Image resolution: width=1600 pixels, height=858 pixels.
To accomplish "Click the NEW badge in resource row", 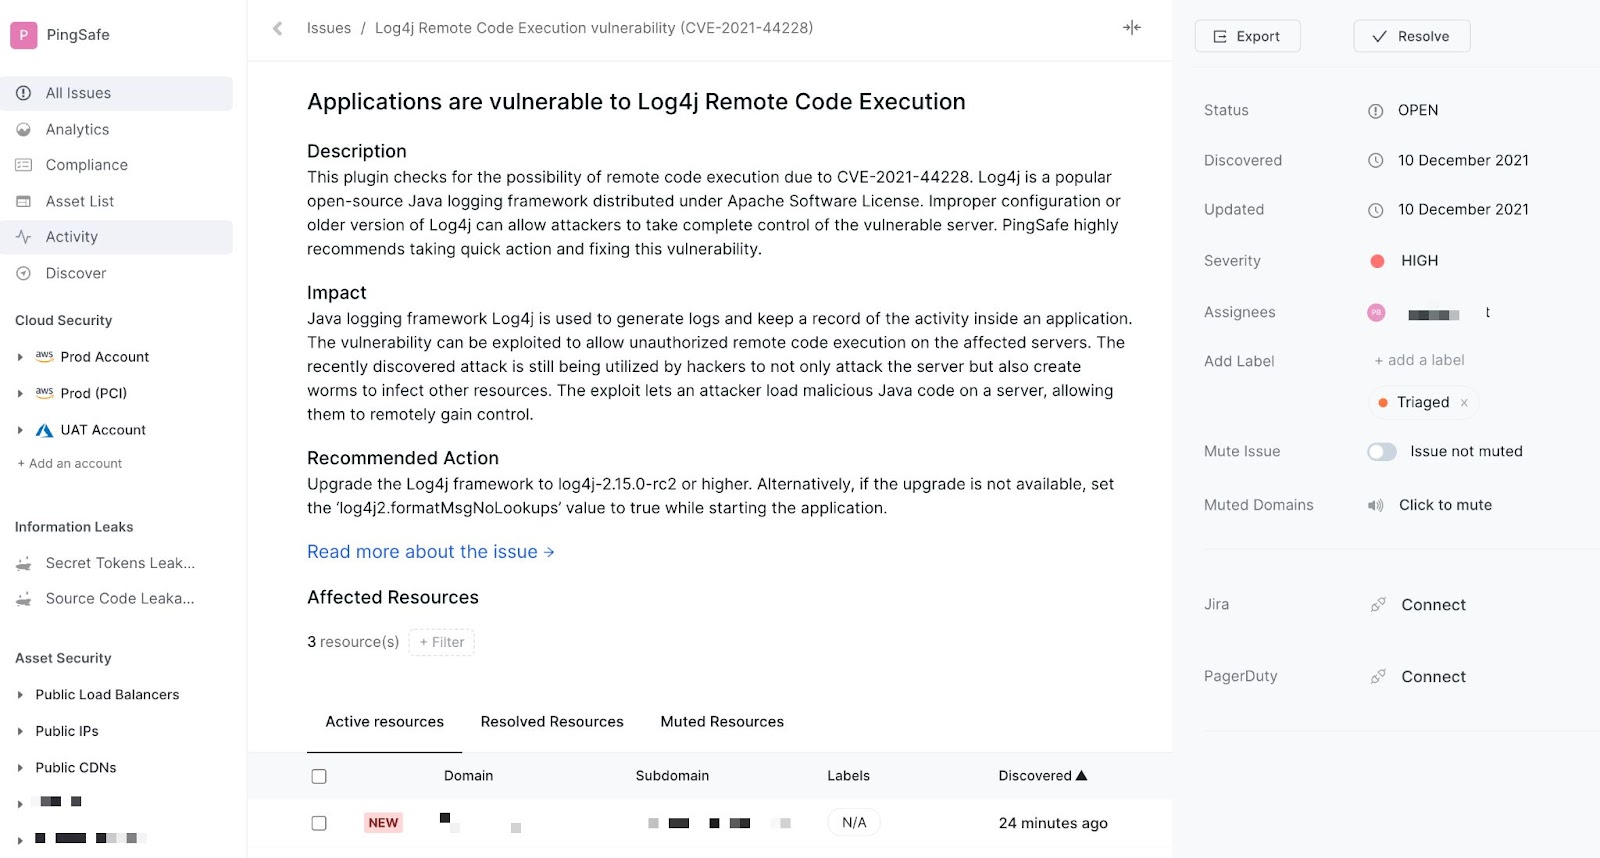I will pos(383,823).
